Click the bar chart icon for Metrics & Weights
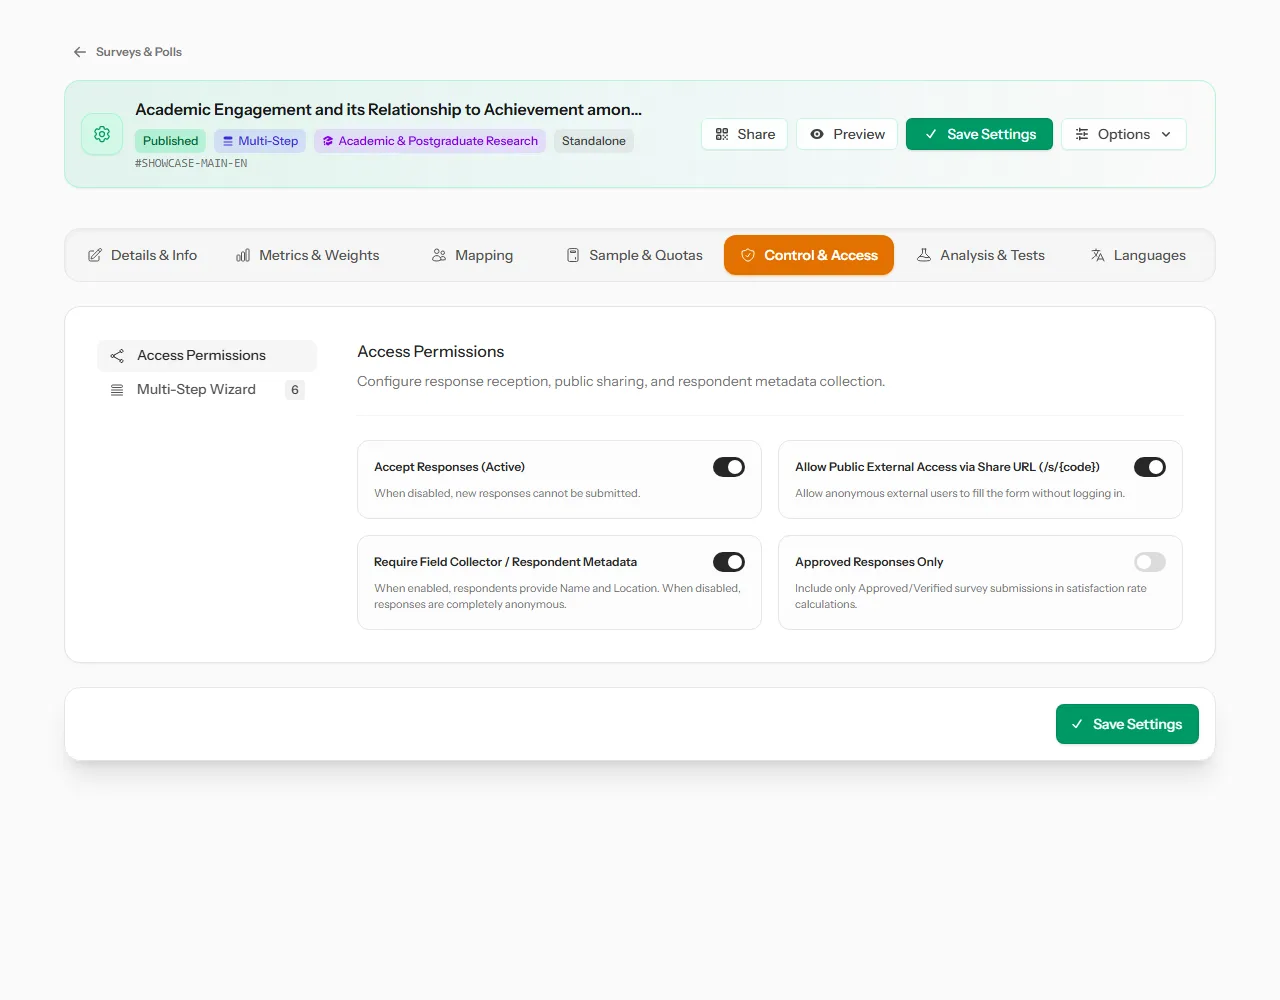 (243, 255)
